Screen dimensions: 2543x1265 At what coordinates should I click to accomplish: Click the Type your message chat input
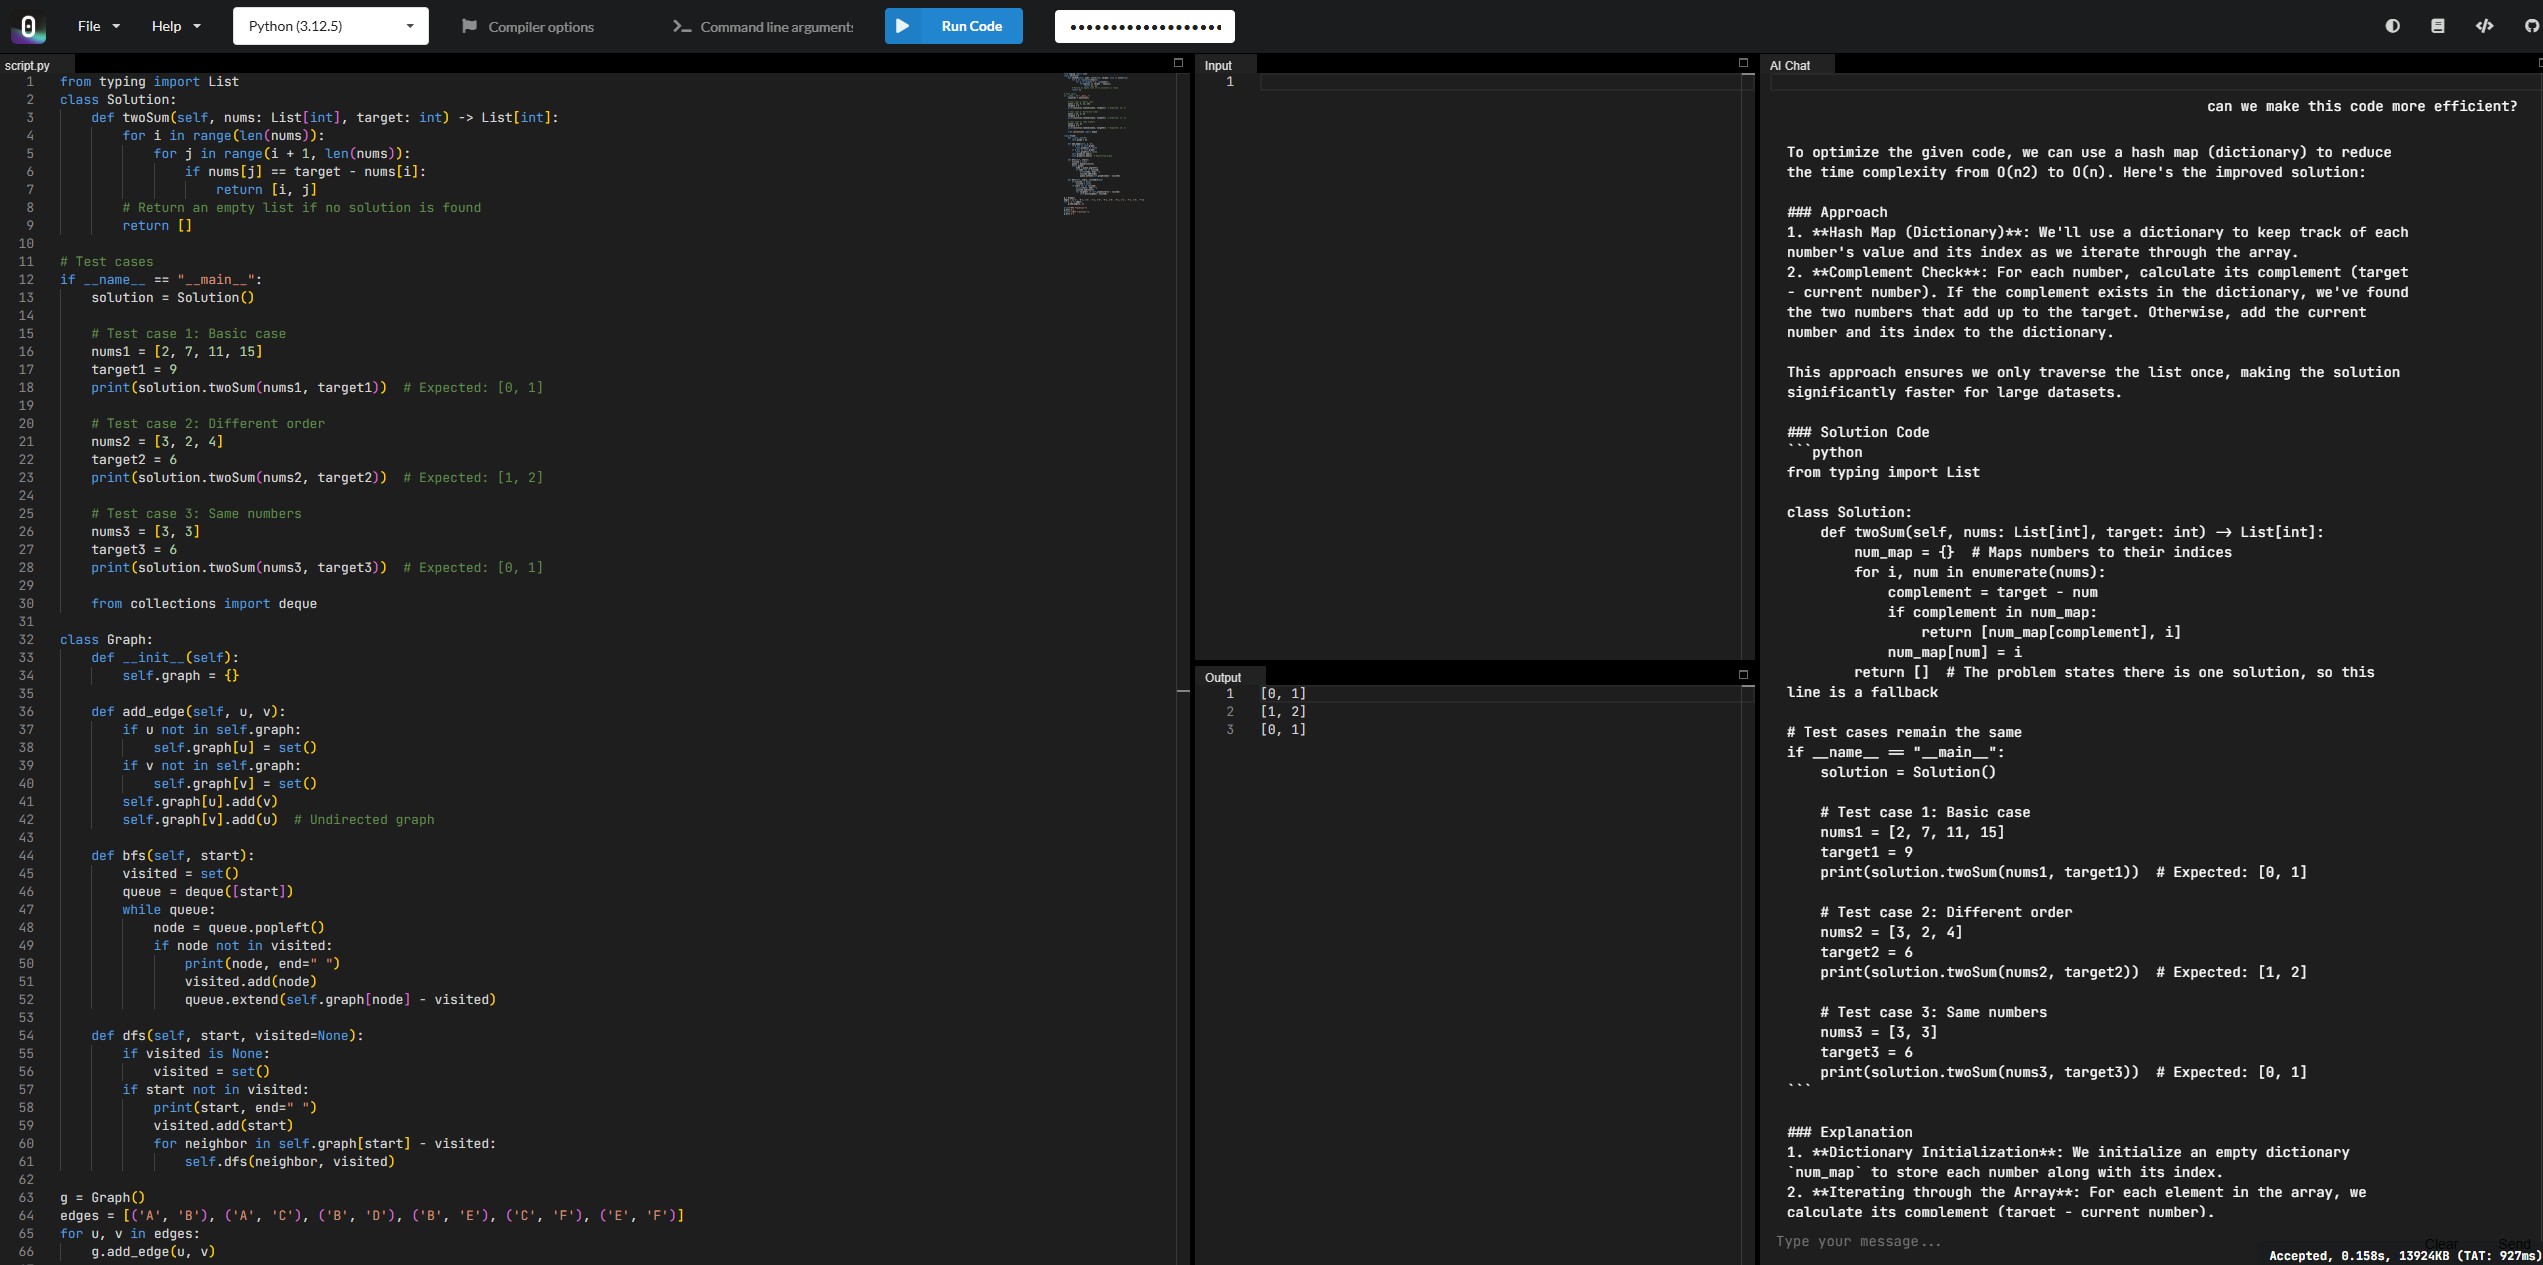tap(2090, 1241)
